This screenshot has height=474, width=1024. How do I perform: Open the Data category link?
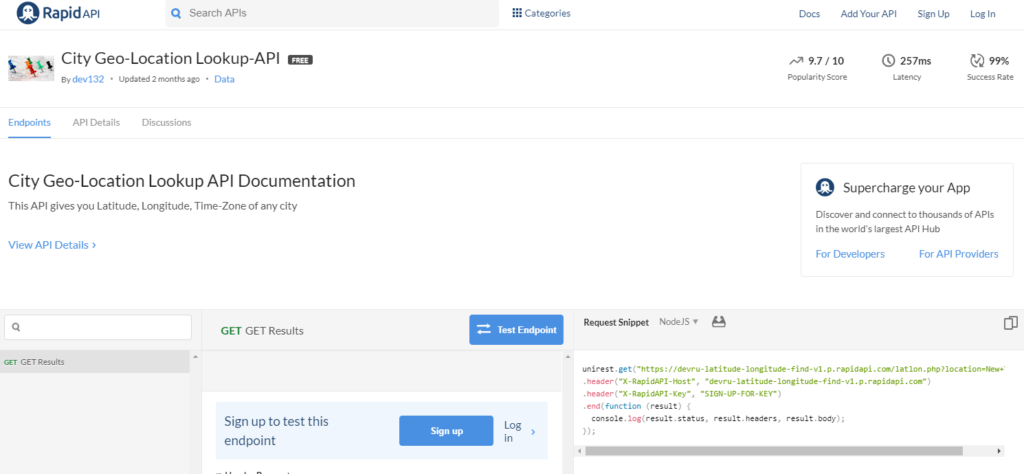tap(224, 79)
